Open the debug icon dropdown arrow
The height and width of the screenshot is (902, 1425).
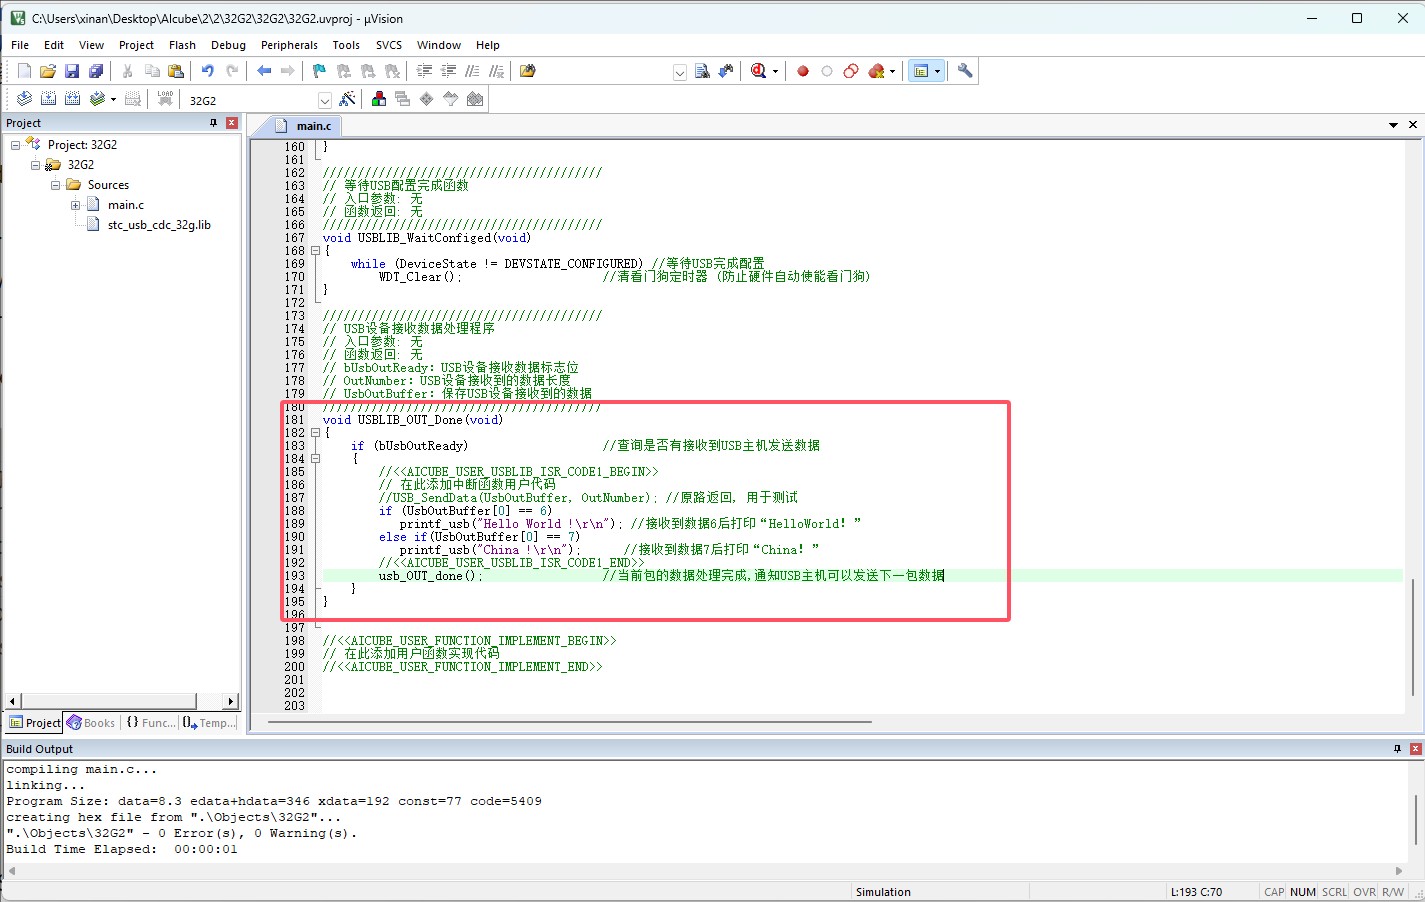tap(775, 72)
